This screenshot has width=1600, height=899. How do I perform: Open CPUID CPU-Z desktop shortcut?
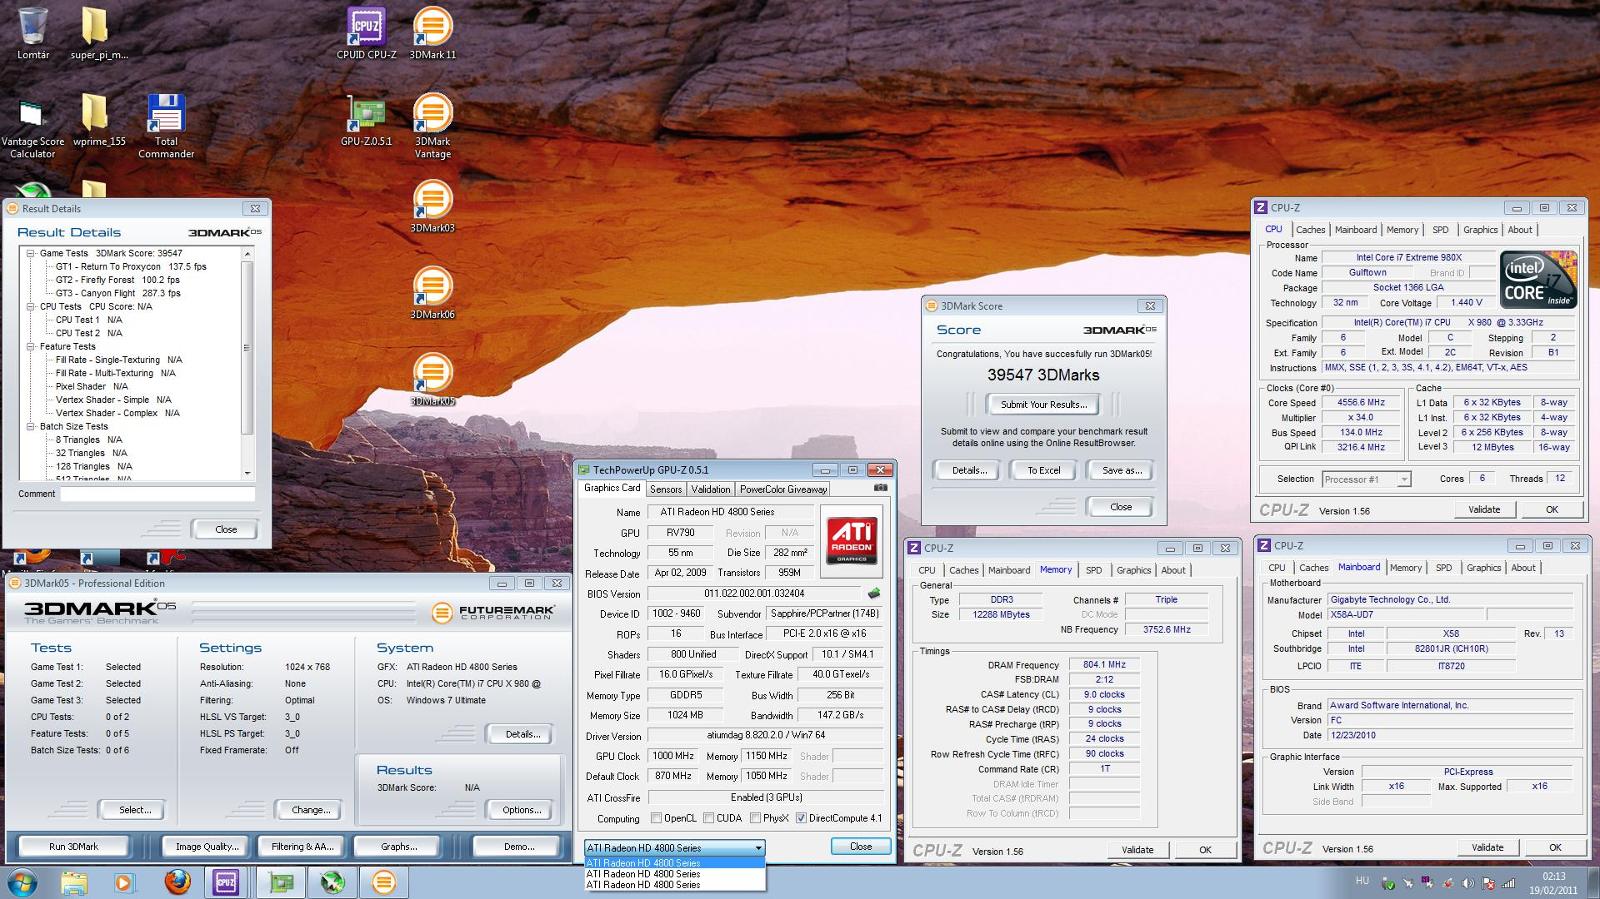pyautogui.click(x=366, y=33)
